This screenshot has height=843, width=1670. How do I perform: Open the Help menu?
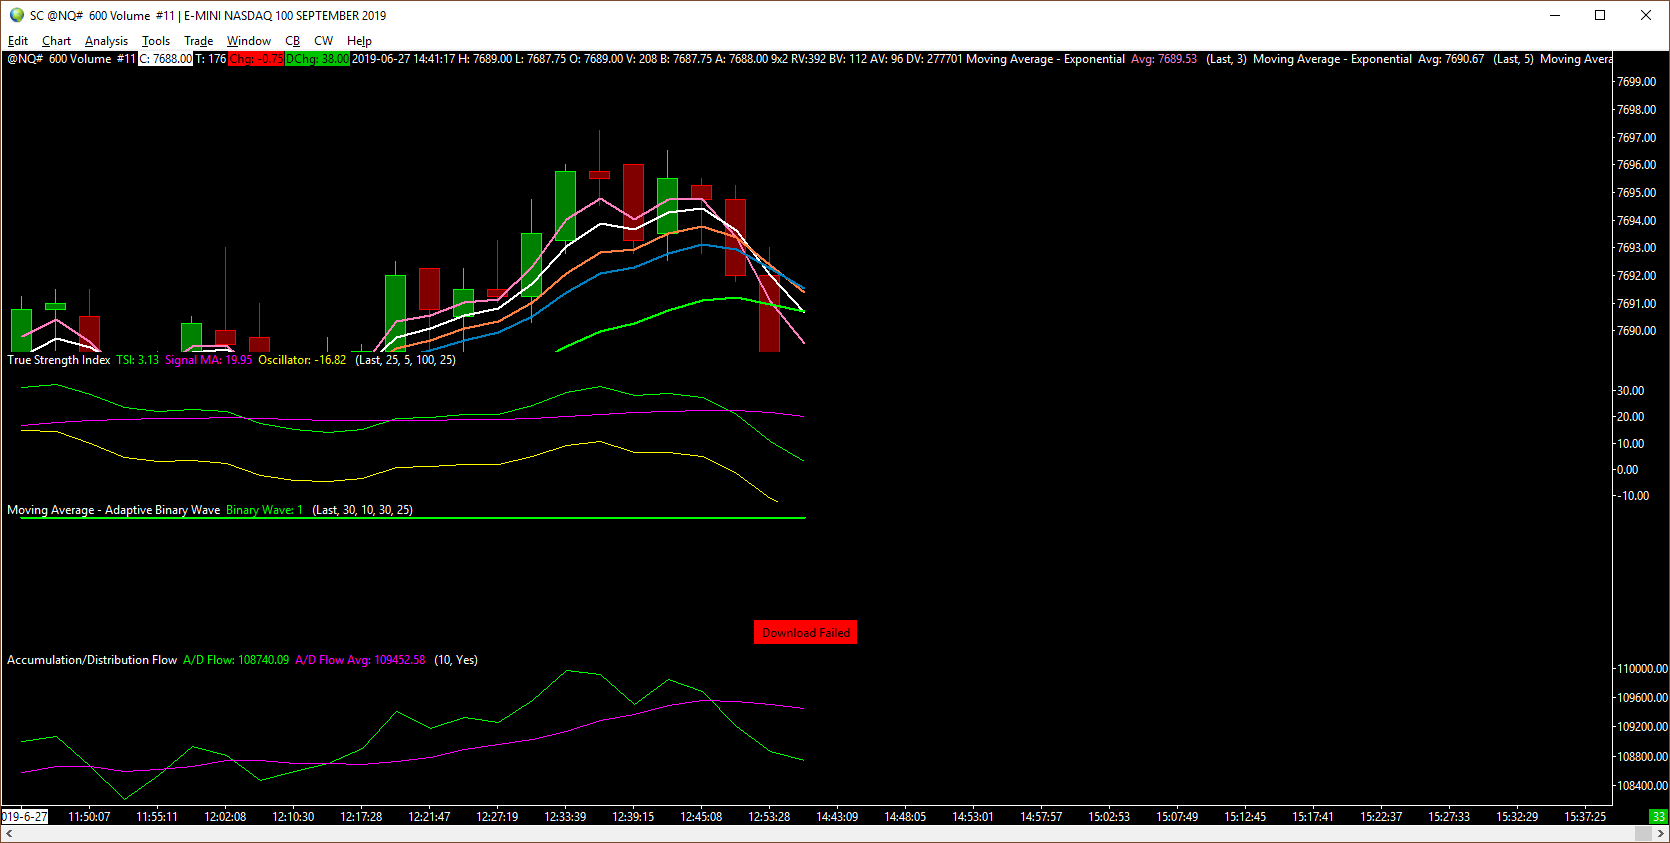tap(359, 41)
